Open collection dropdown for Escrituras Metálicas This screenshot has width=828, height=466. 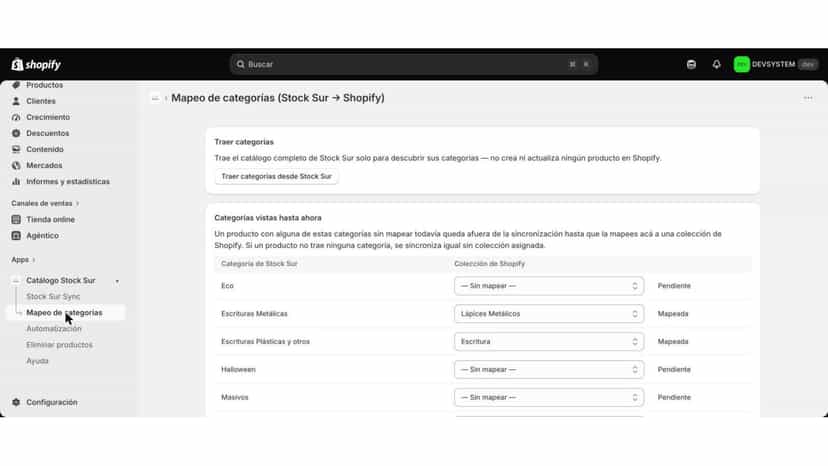[549, 314]
